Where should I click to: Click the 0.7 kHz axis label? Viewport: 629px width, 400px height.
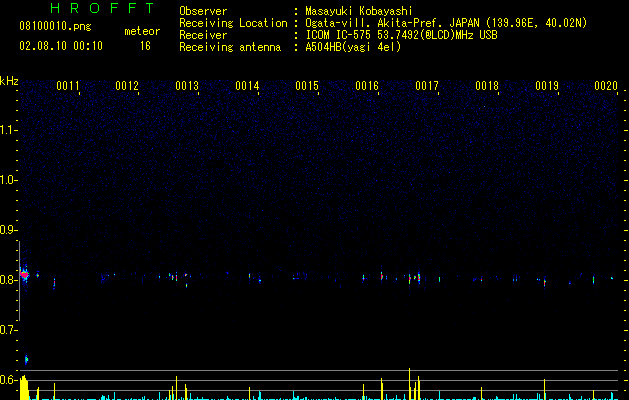8,330
